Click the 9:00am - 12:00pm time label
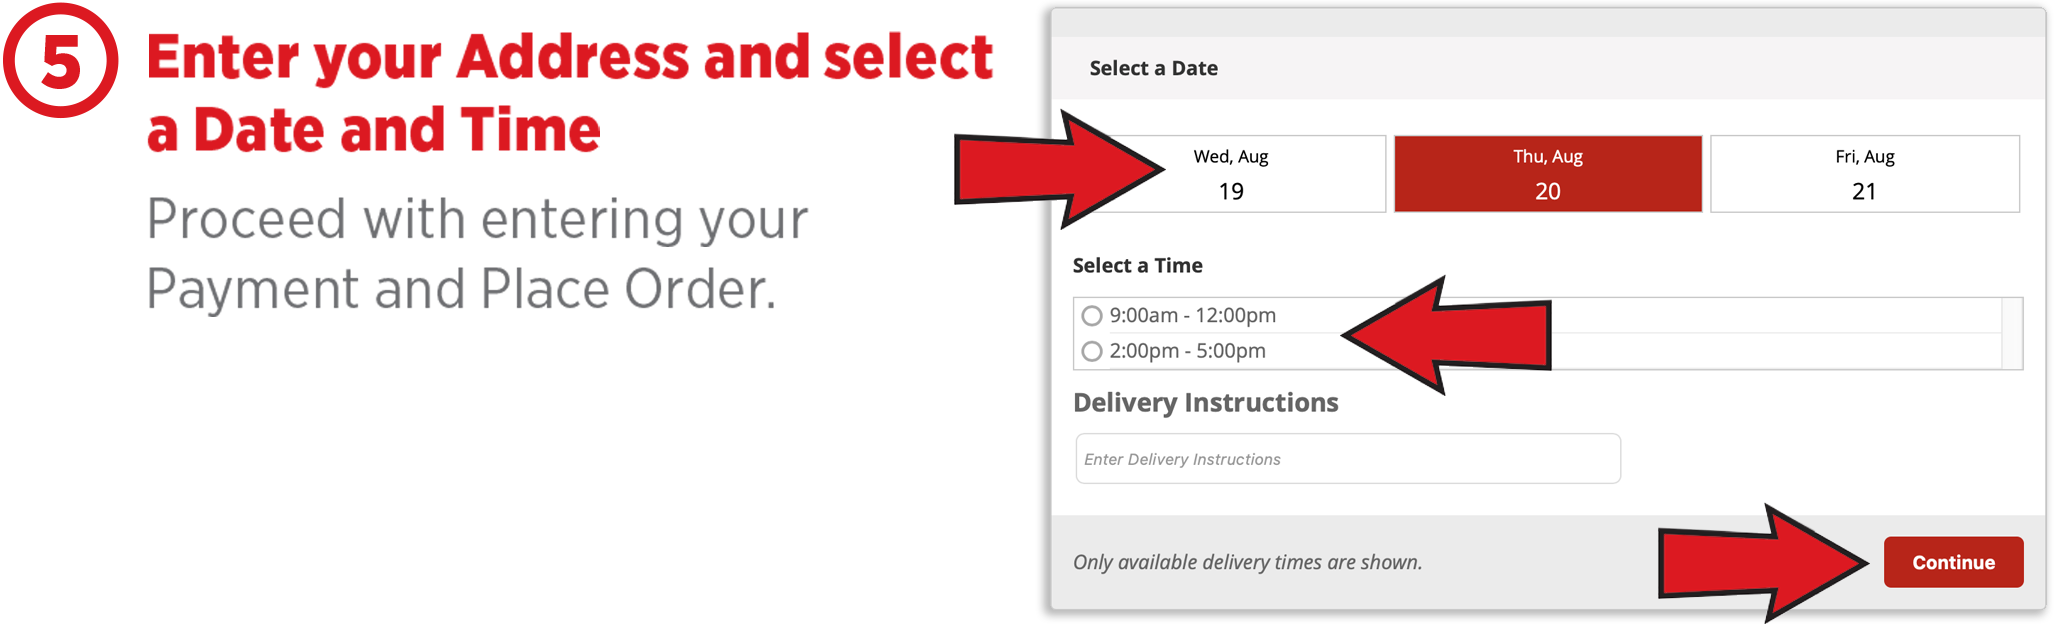This screenshot has height=626, width=2060. 1192,316
